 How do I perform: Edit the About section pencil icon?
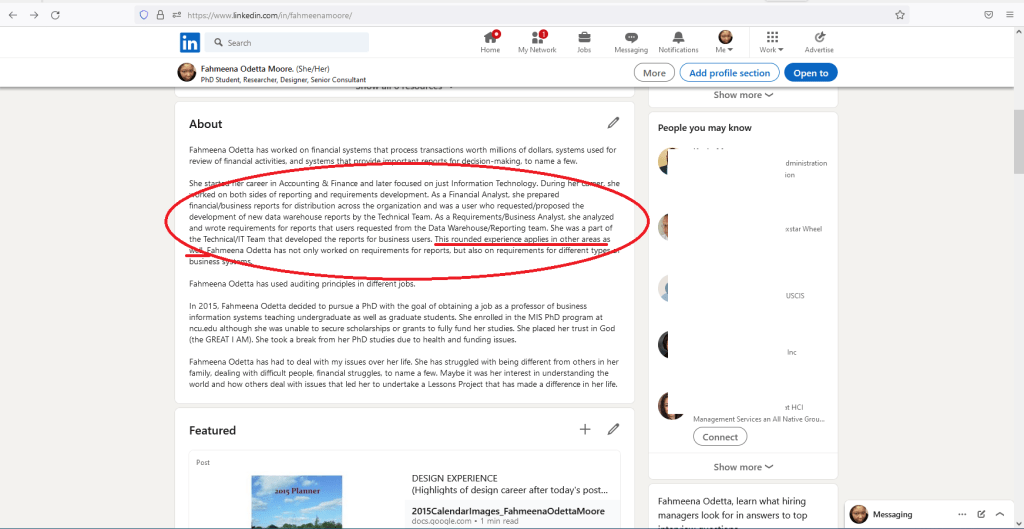coord(613,123)
